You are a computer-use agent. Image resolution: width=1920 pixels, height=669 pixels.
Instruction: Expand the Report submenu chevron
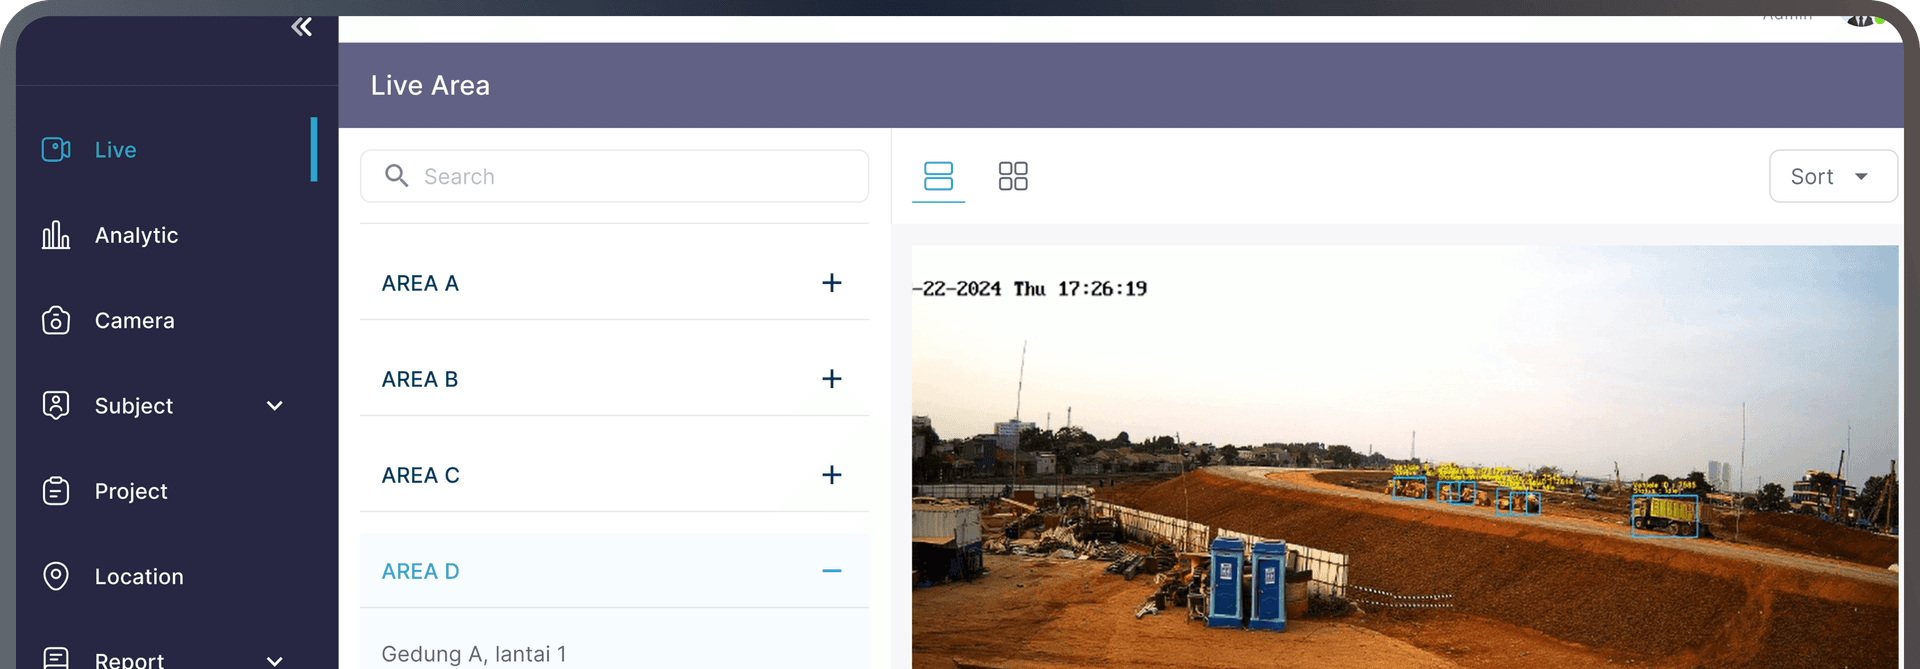coord(275,661)
